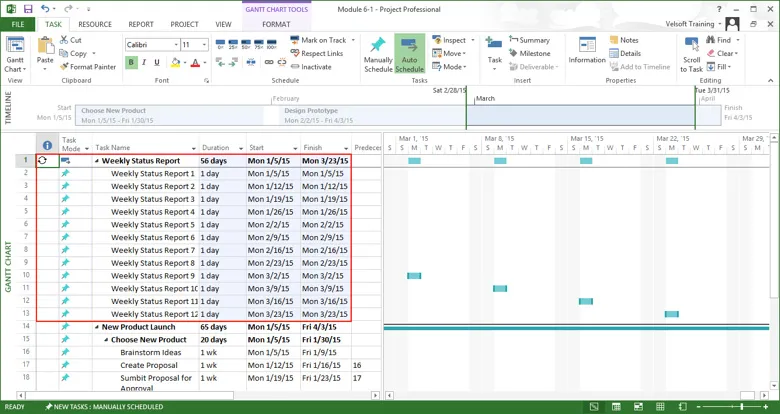The height and width of the screenshot is (414, 780).
Task: Collapse Choose New Product subtask group
Action: point(106,340)
